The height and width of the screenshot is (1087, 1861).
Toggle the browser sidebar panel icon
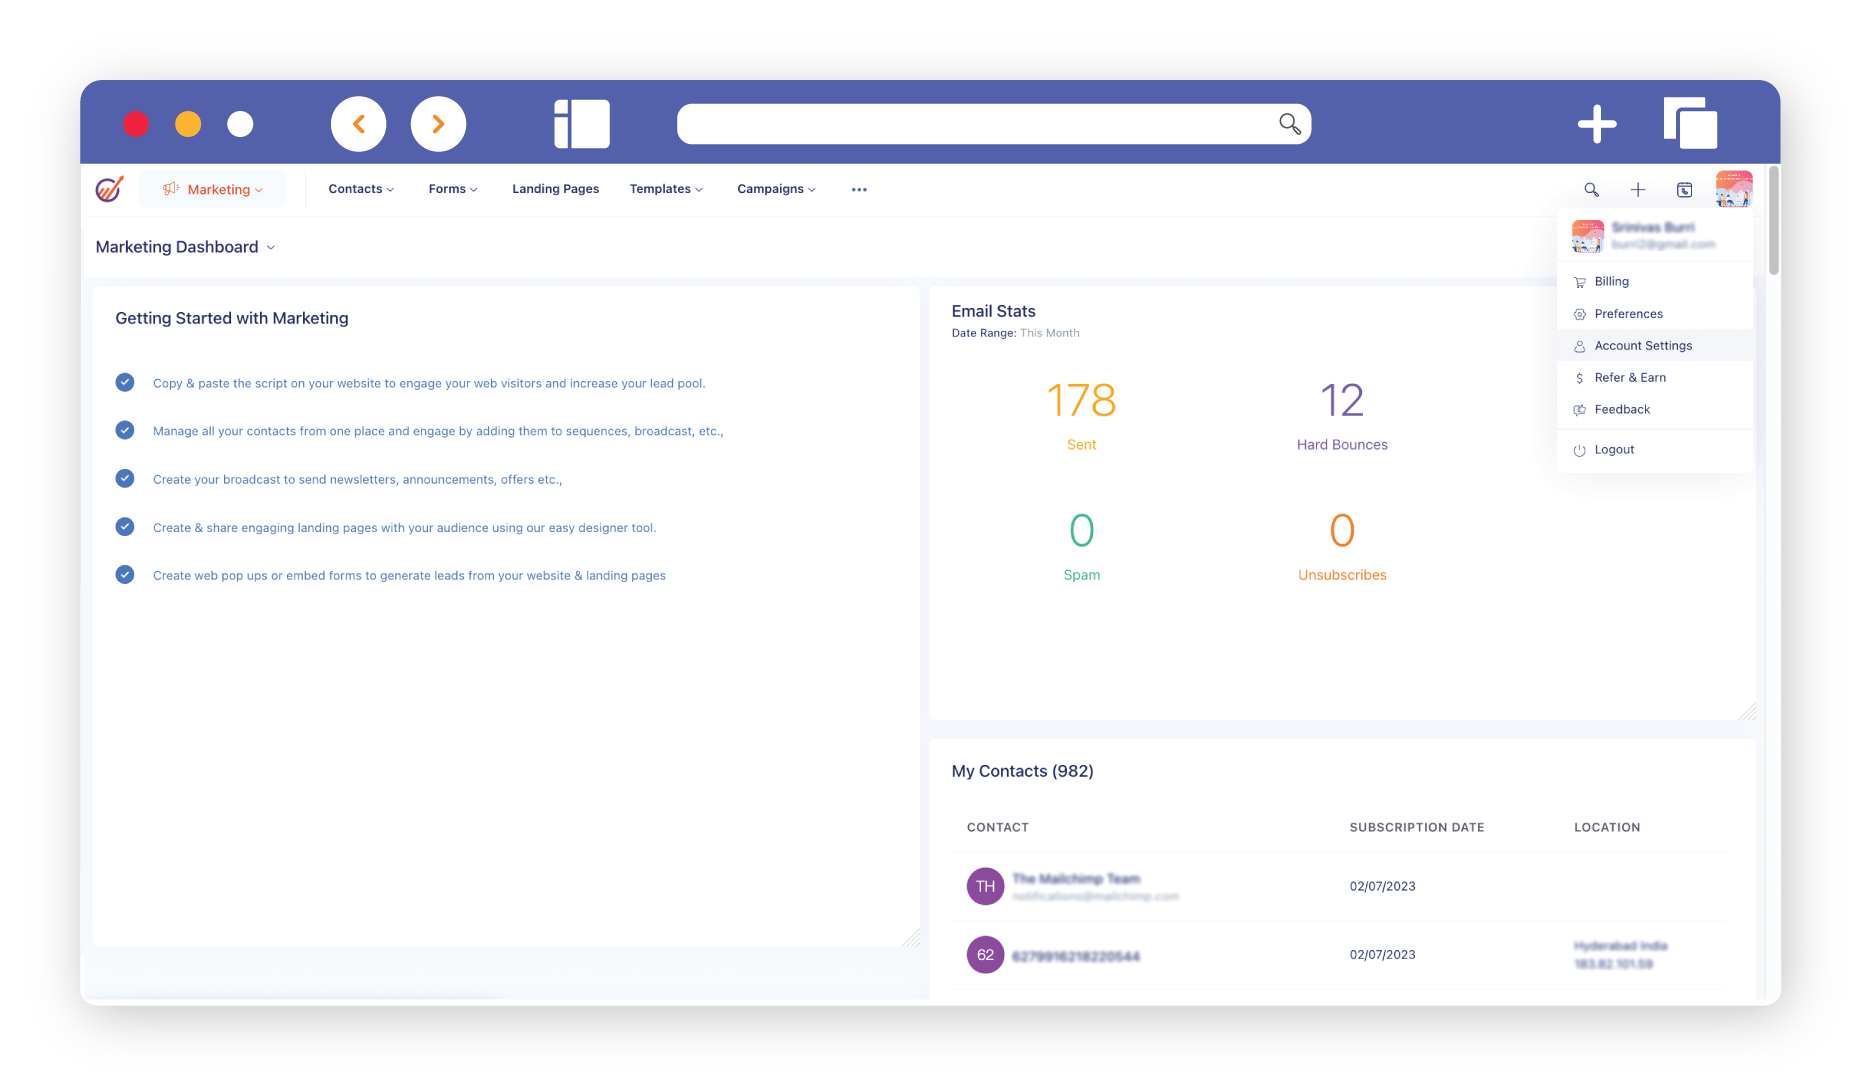pyautogui.click(x=582, y=124)
